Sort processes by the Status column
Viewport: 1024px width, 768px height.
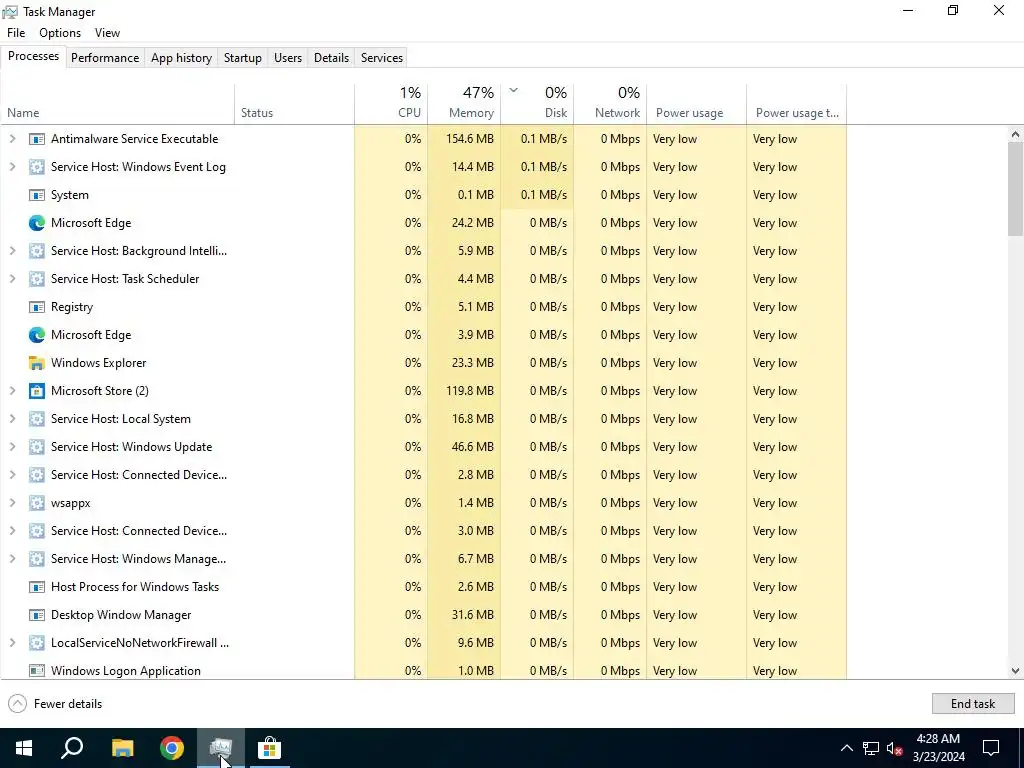pyautogui.click(x=295, y=103)
